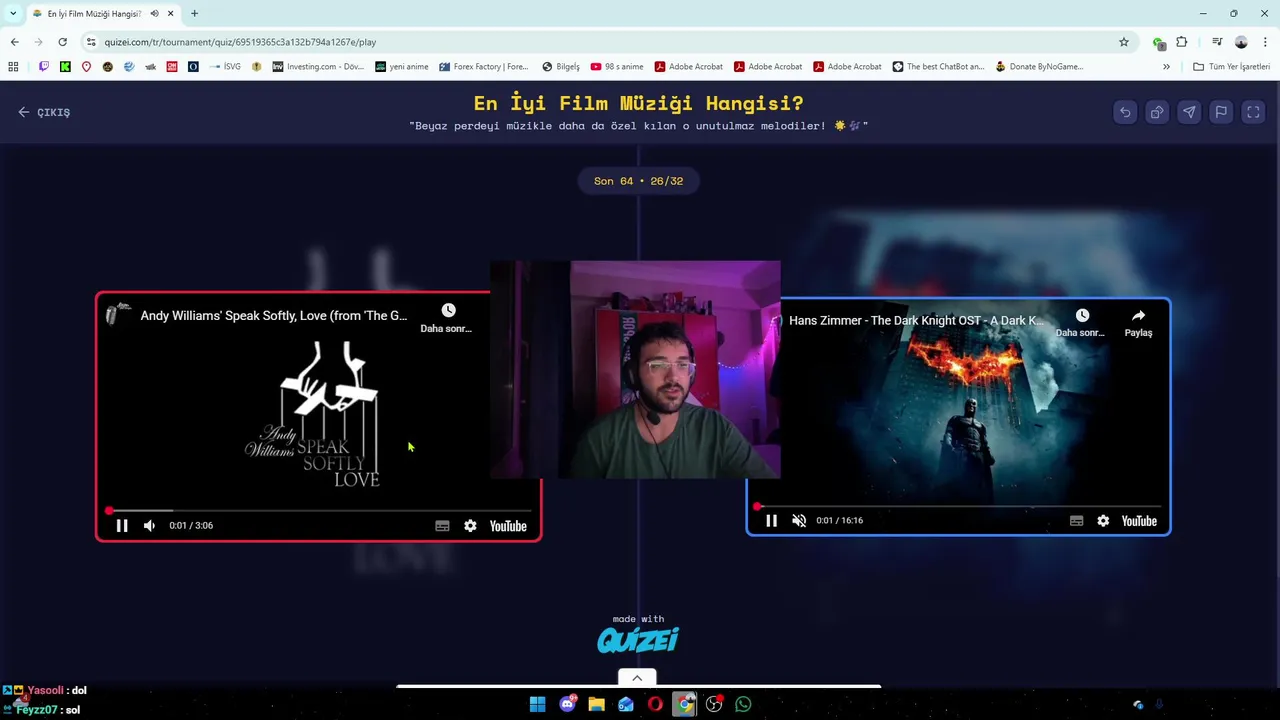Viewport: 1280px width, 720px height.
Task: Go back with the browser back arrow
Action: [x=14, y=42]
